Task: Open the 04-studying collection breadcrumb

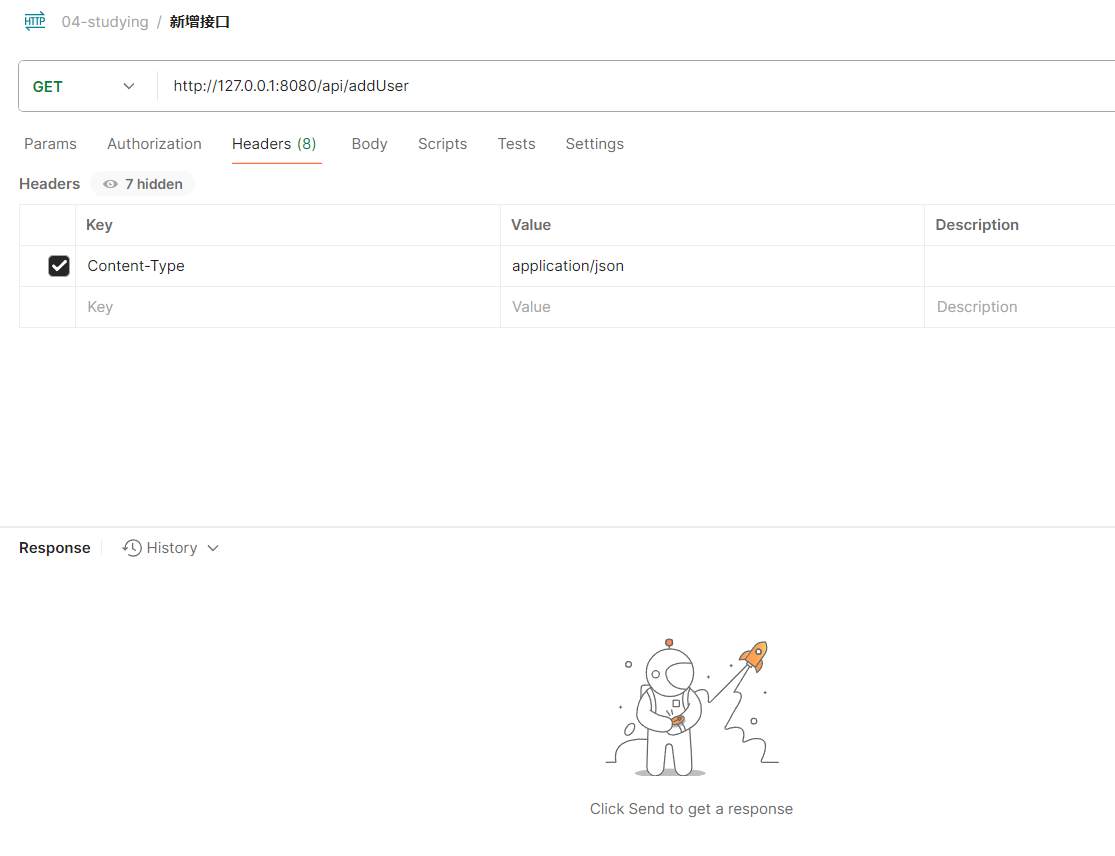Action: [105, 22]
